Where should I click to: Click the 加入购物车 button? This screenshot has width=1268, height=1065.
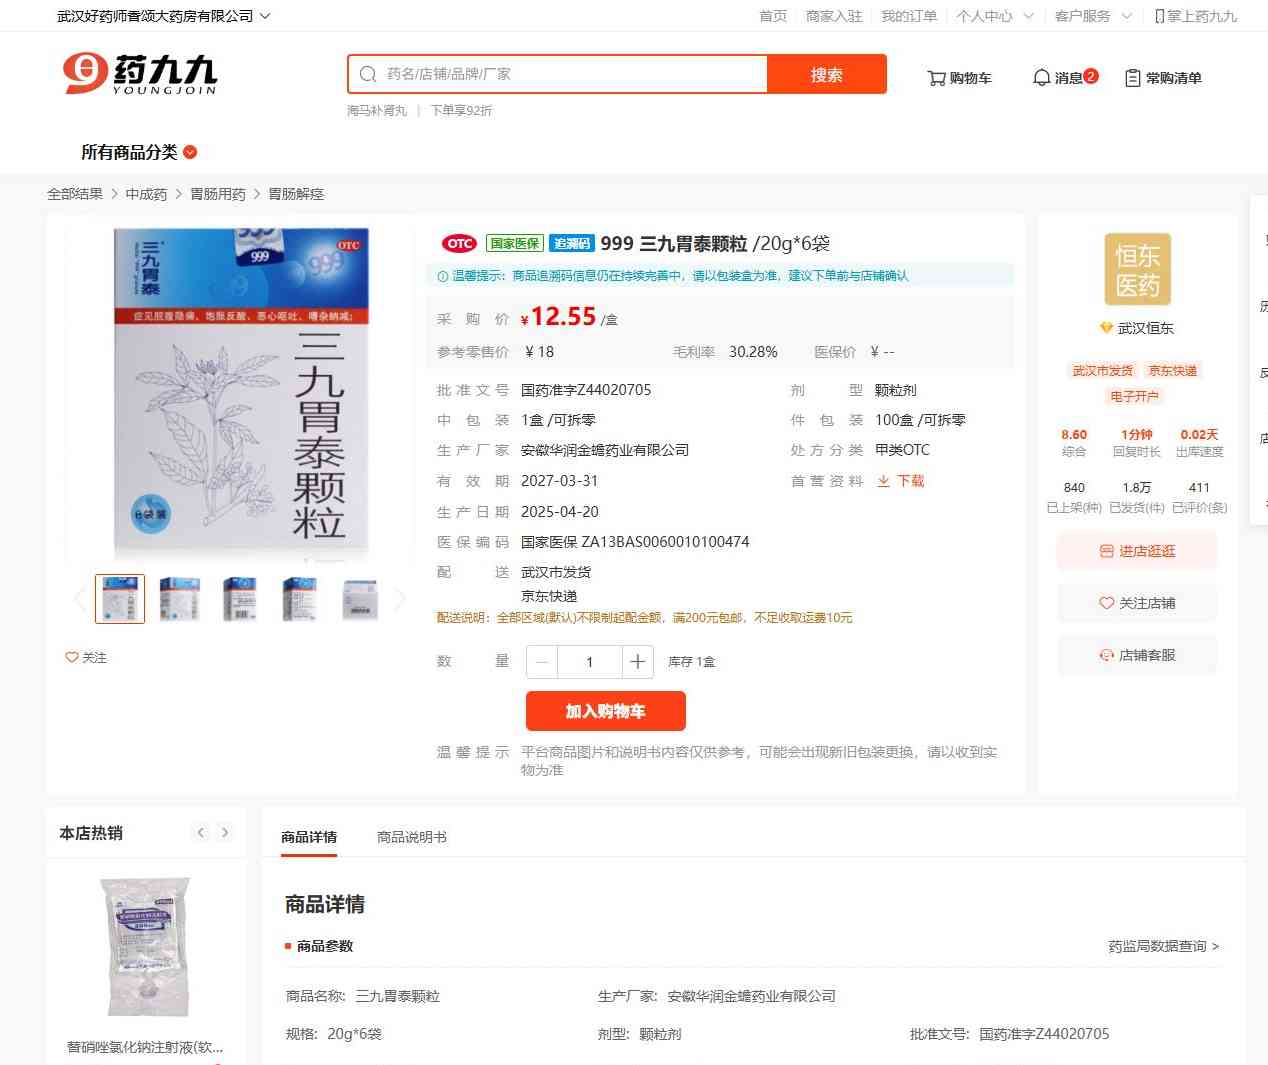(606, 711)
